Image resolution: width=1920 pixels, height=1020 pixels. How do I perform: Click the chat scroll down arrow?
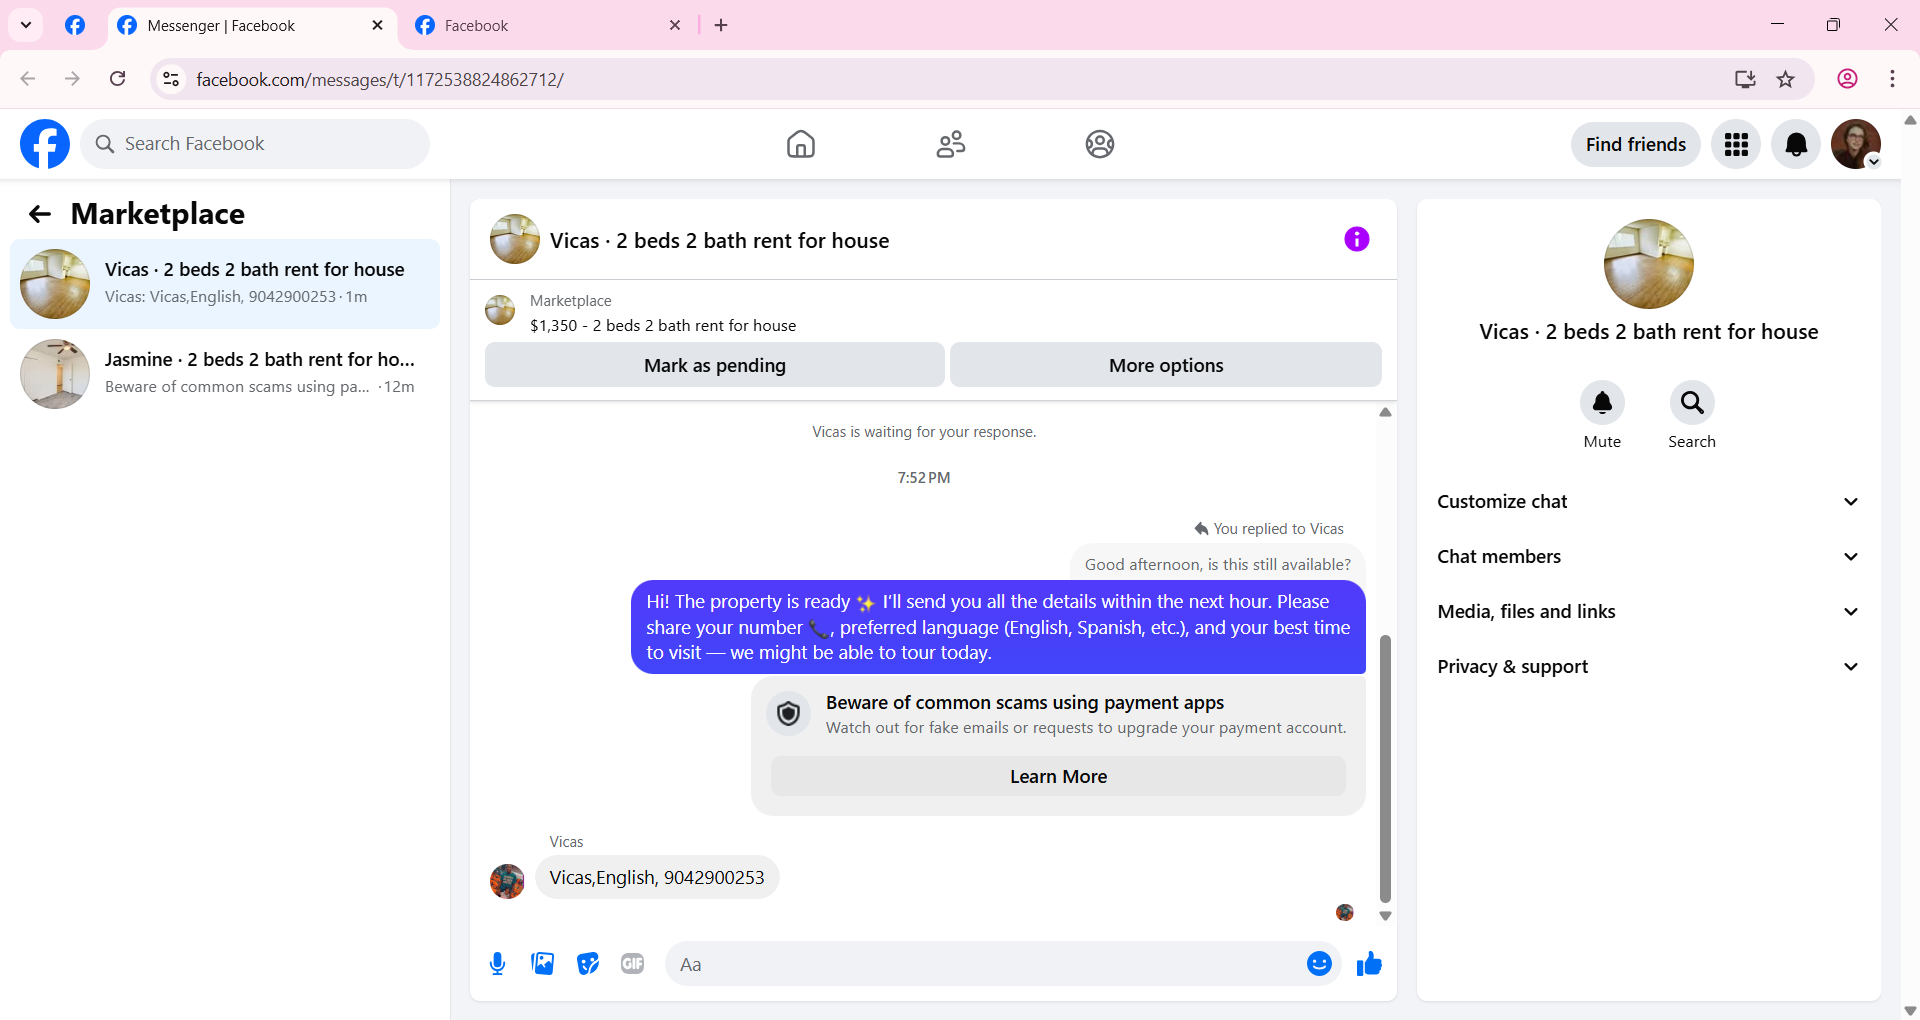coord(1385,916)
